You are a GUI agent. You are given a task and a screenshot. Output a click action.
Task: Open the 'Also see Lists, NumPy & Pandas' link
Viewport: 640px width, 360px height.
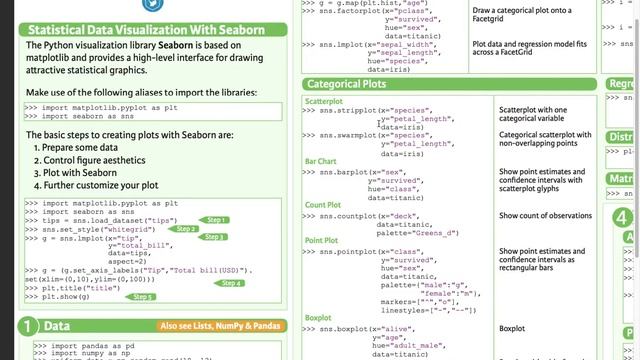pos(220,326)
